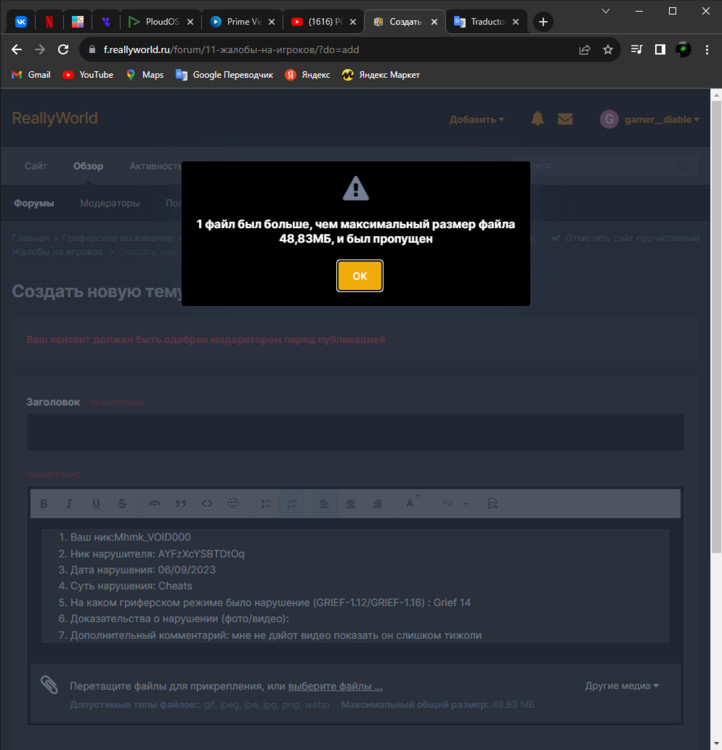This screenshot has height=750, width=722.
Task: Click the OK button in the dialog
Action: pyautogui.click(x=359, y=276)
